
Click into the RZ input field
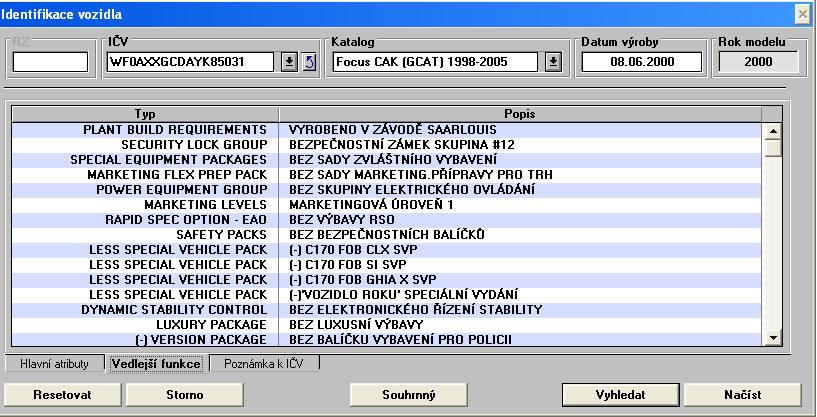pyautogui.click(x=50, y=62)
